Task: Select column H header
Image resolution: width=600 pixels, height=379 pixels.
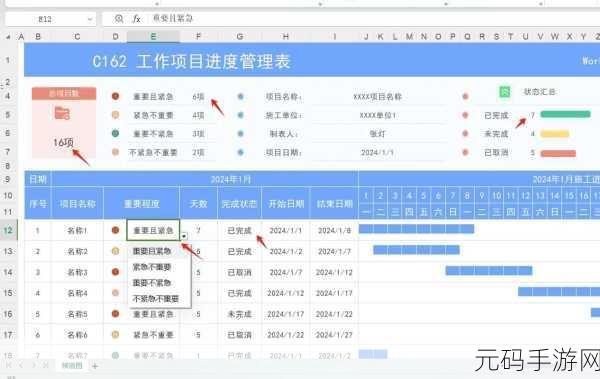Action: (x=286, y=36)
